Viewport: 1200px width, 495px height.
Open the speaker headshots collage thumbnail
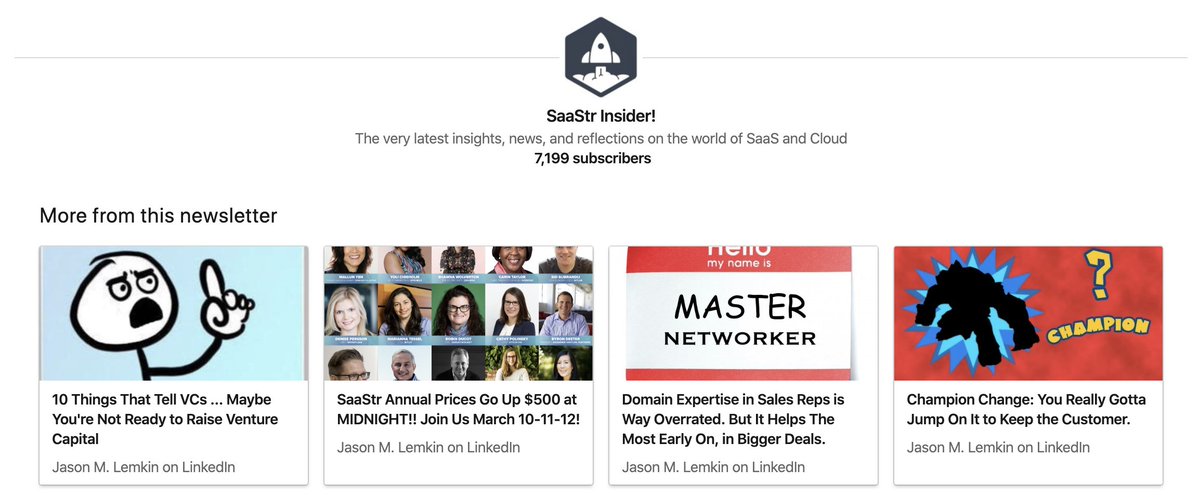[x=458, y=313]
